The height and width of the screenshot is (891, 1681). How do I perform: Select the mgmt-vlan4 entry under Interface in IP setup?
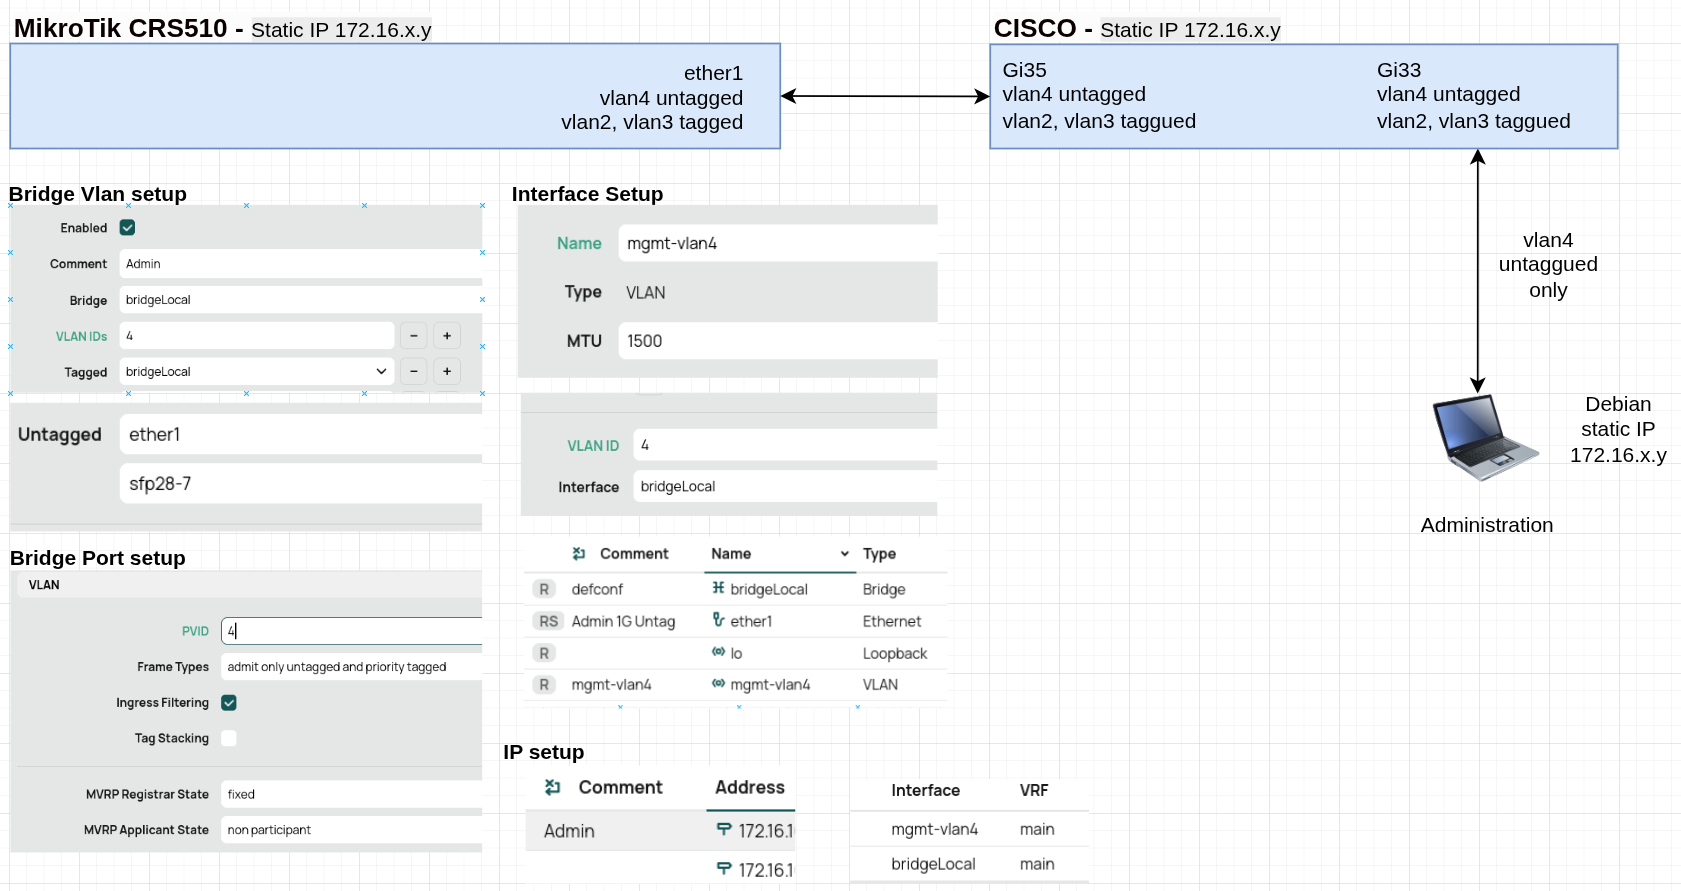click(934, 829)
